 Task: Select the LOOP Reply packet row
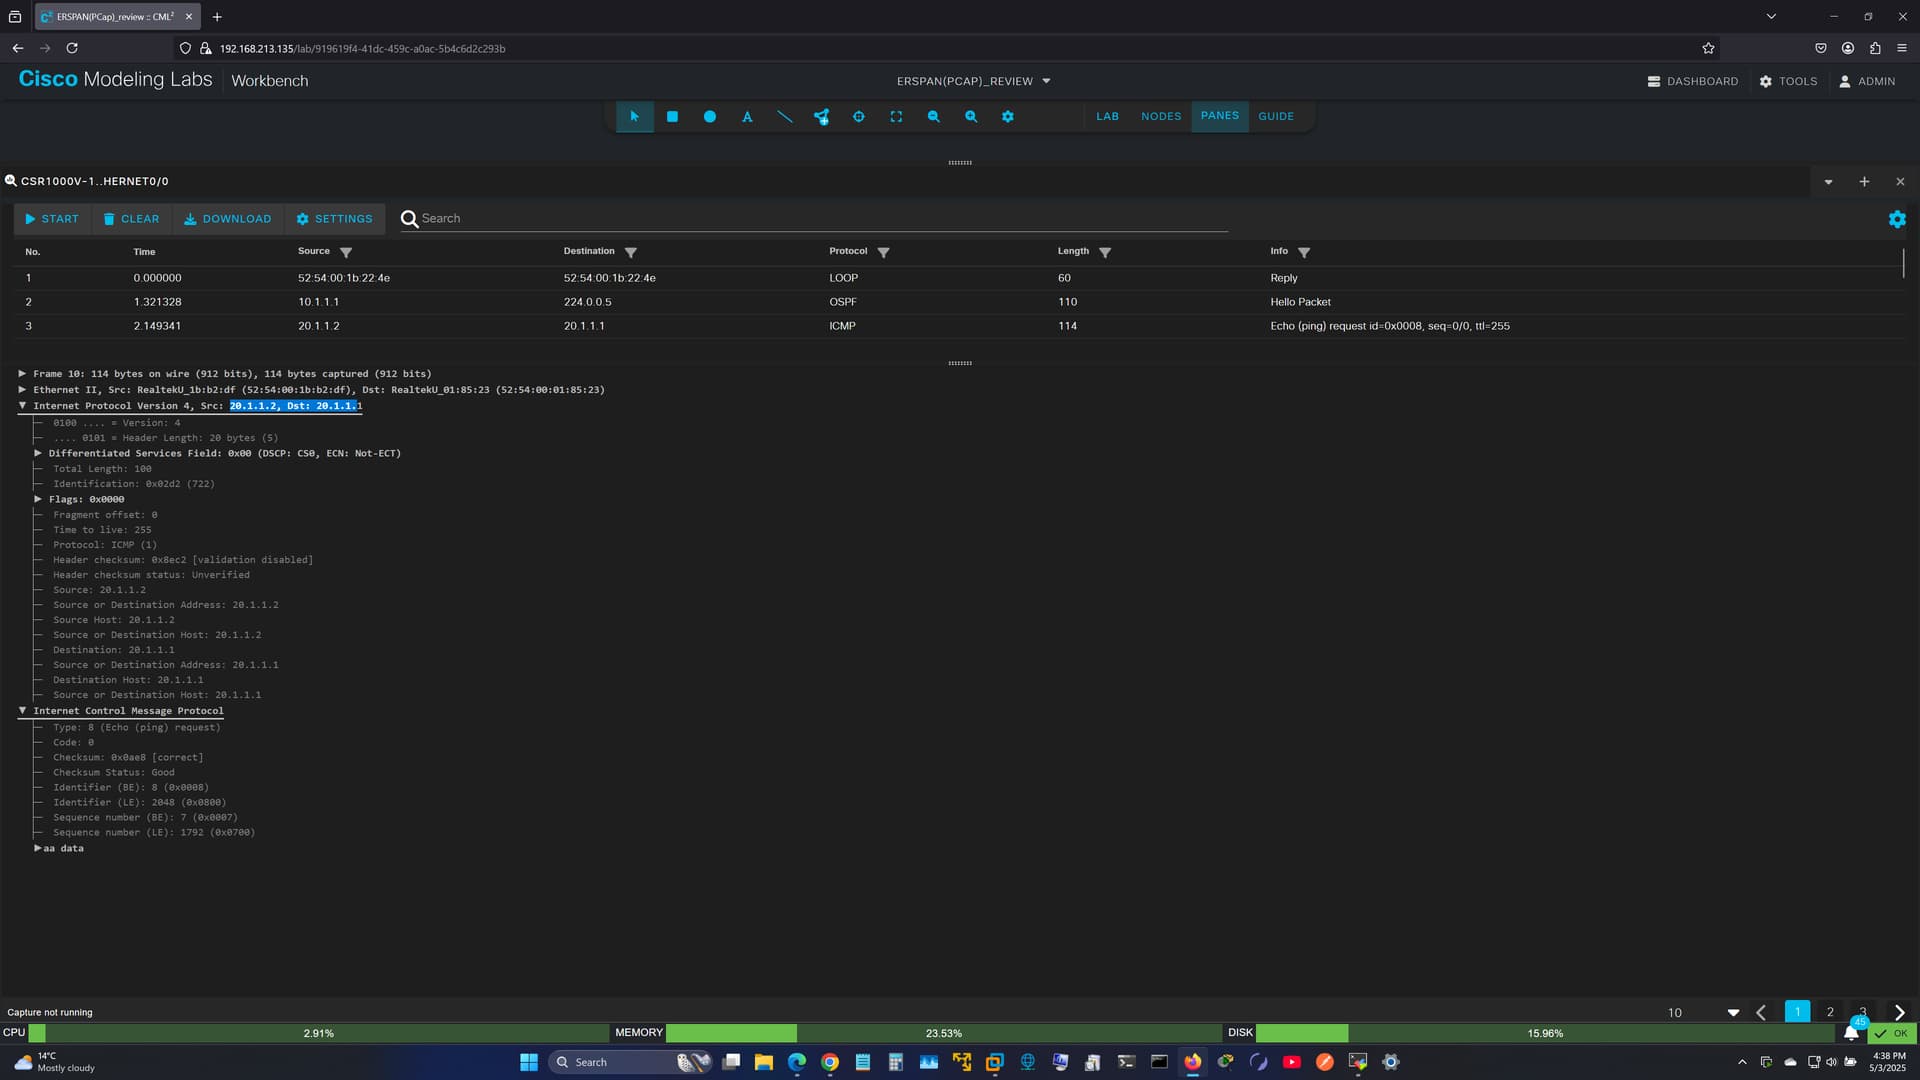960,278
